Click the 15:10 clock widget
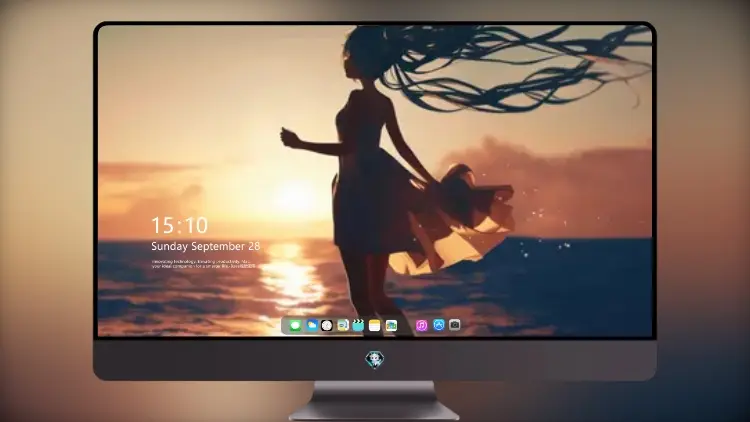This screenshot has height=422, width=750. click(179, 225)
